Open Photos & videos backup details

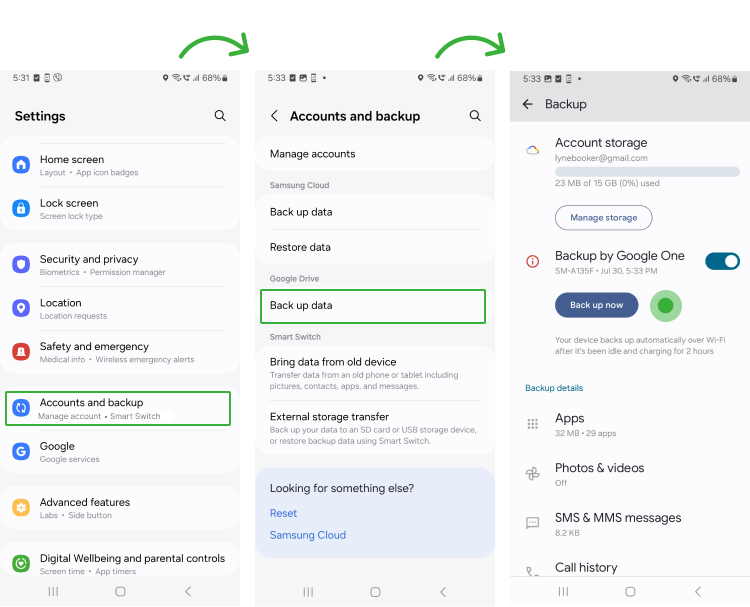coord(630,474)
